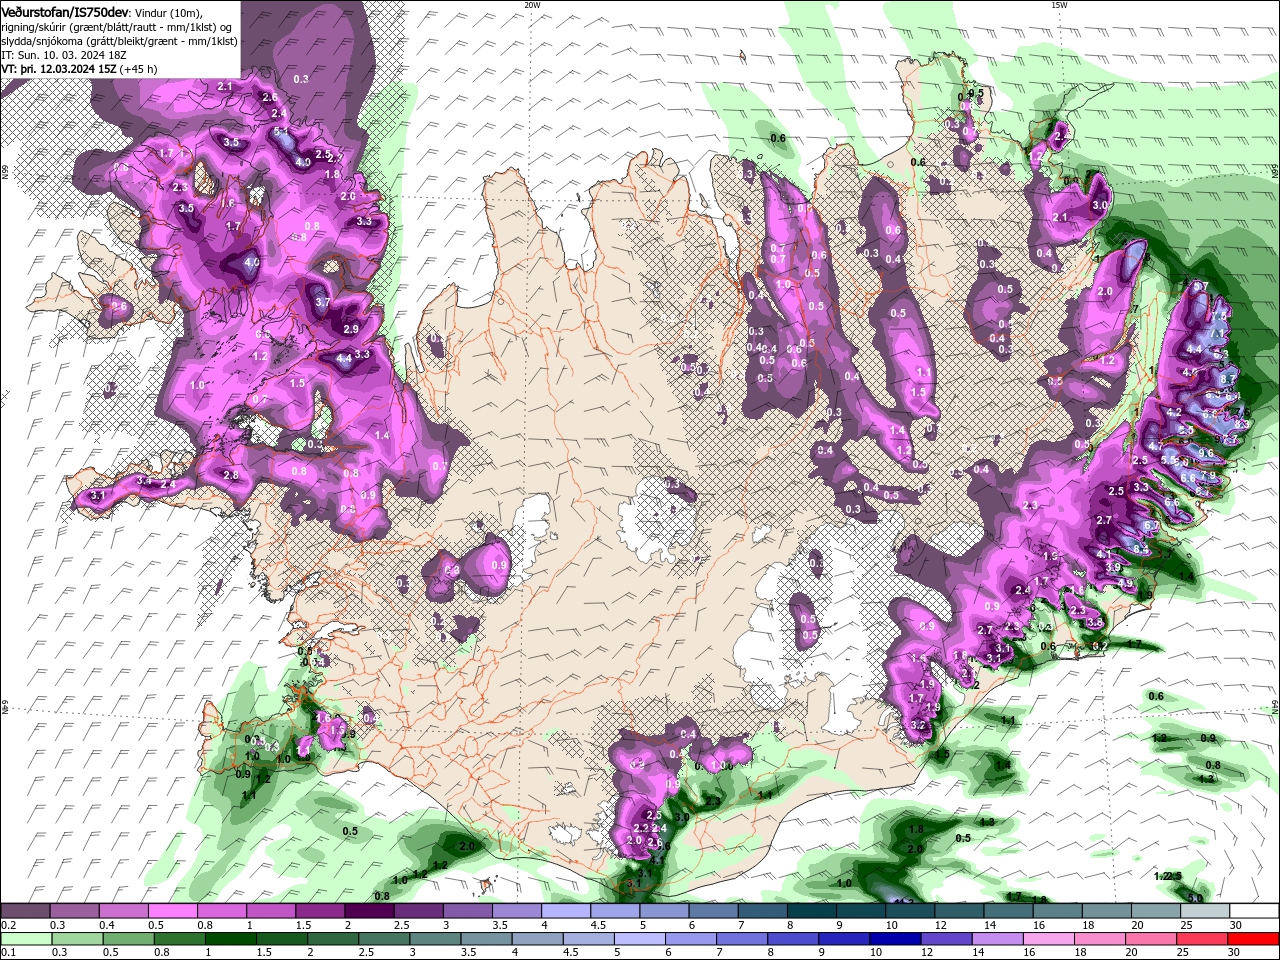The image size is (1280, 960).
Task: Click the "5.1" snowfall value on the map
Action: [281, 131]
